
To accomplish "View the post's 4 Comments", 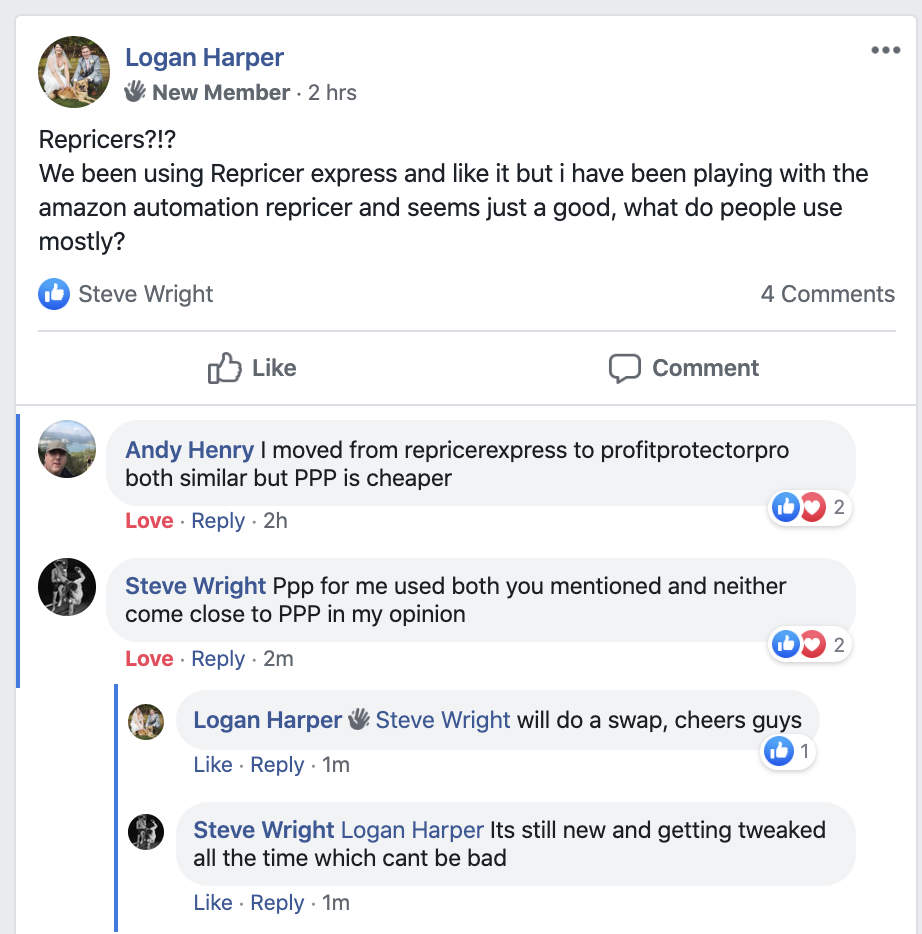I will pos(828,294).
